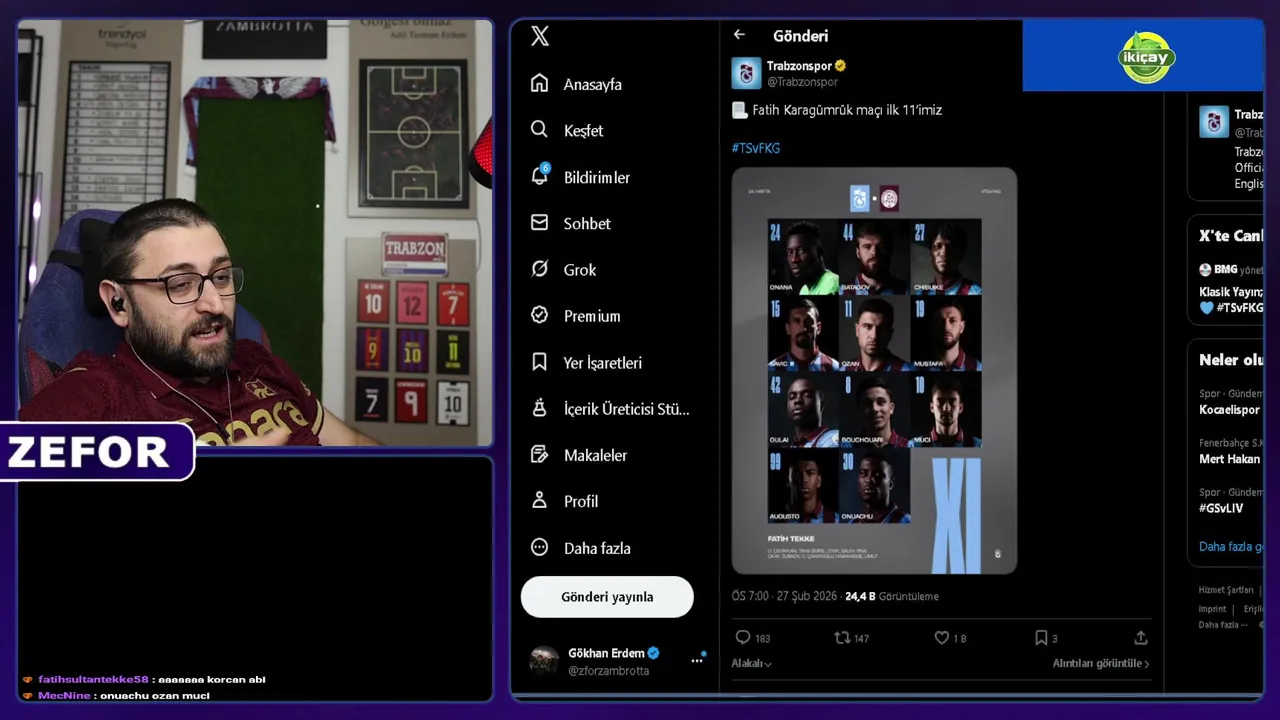Click Yer İşaretleri menu label
1280x720 pixels.
(603, 363)
